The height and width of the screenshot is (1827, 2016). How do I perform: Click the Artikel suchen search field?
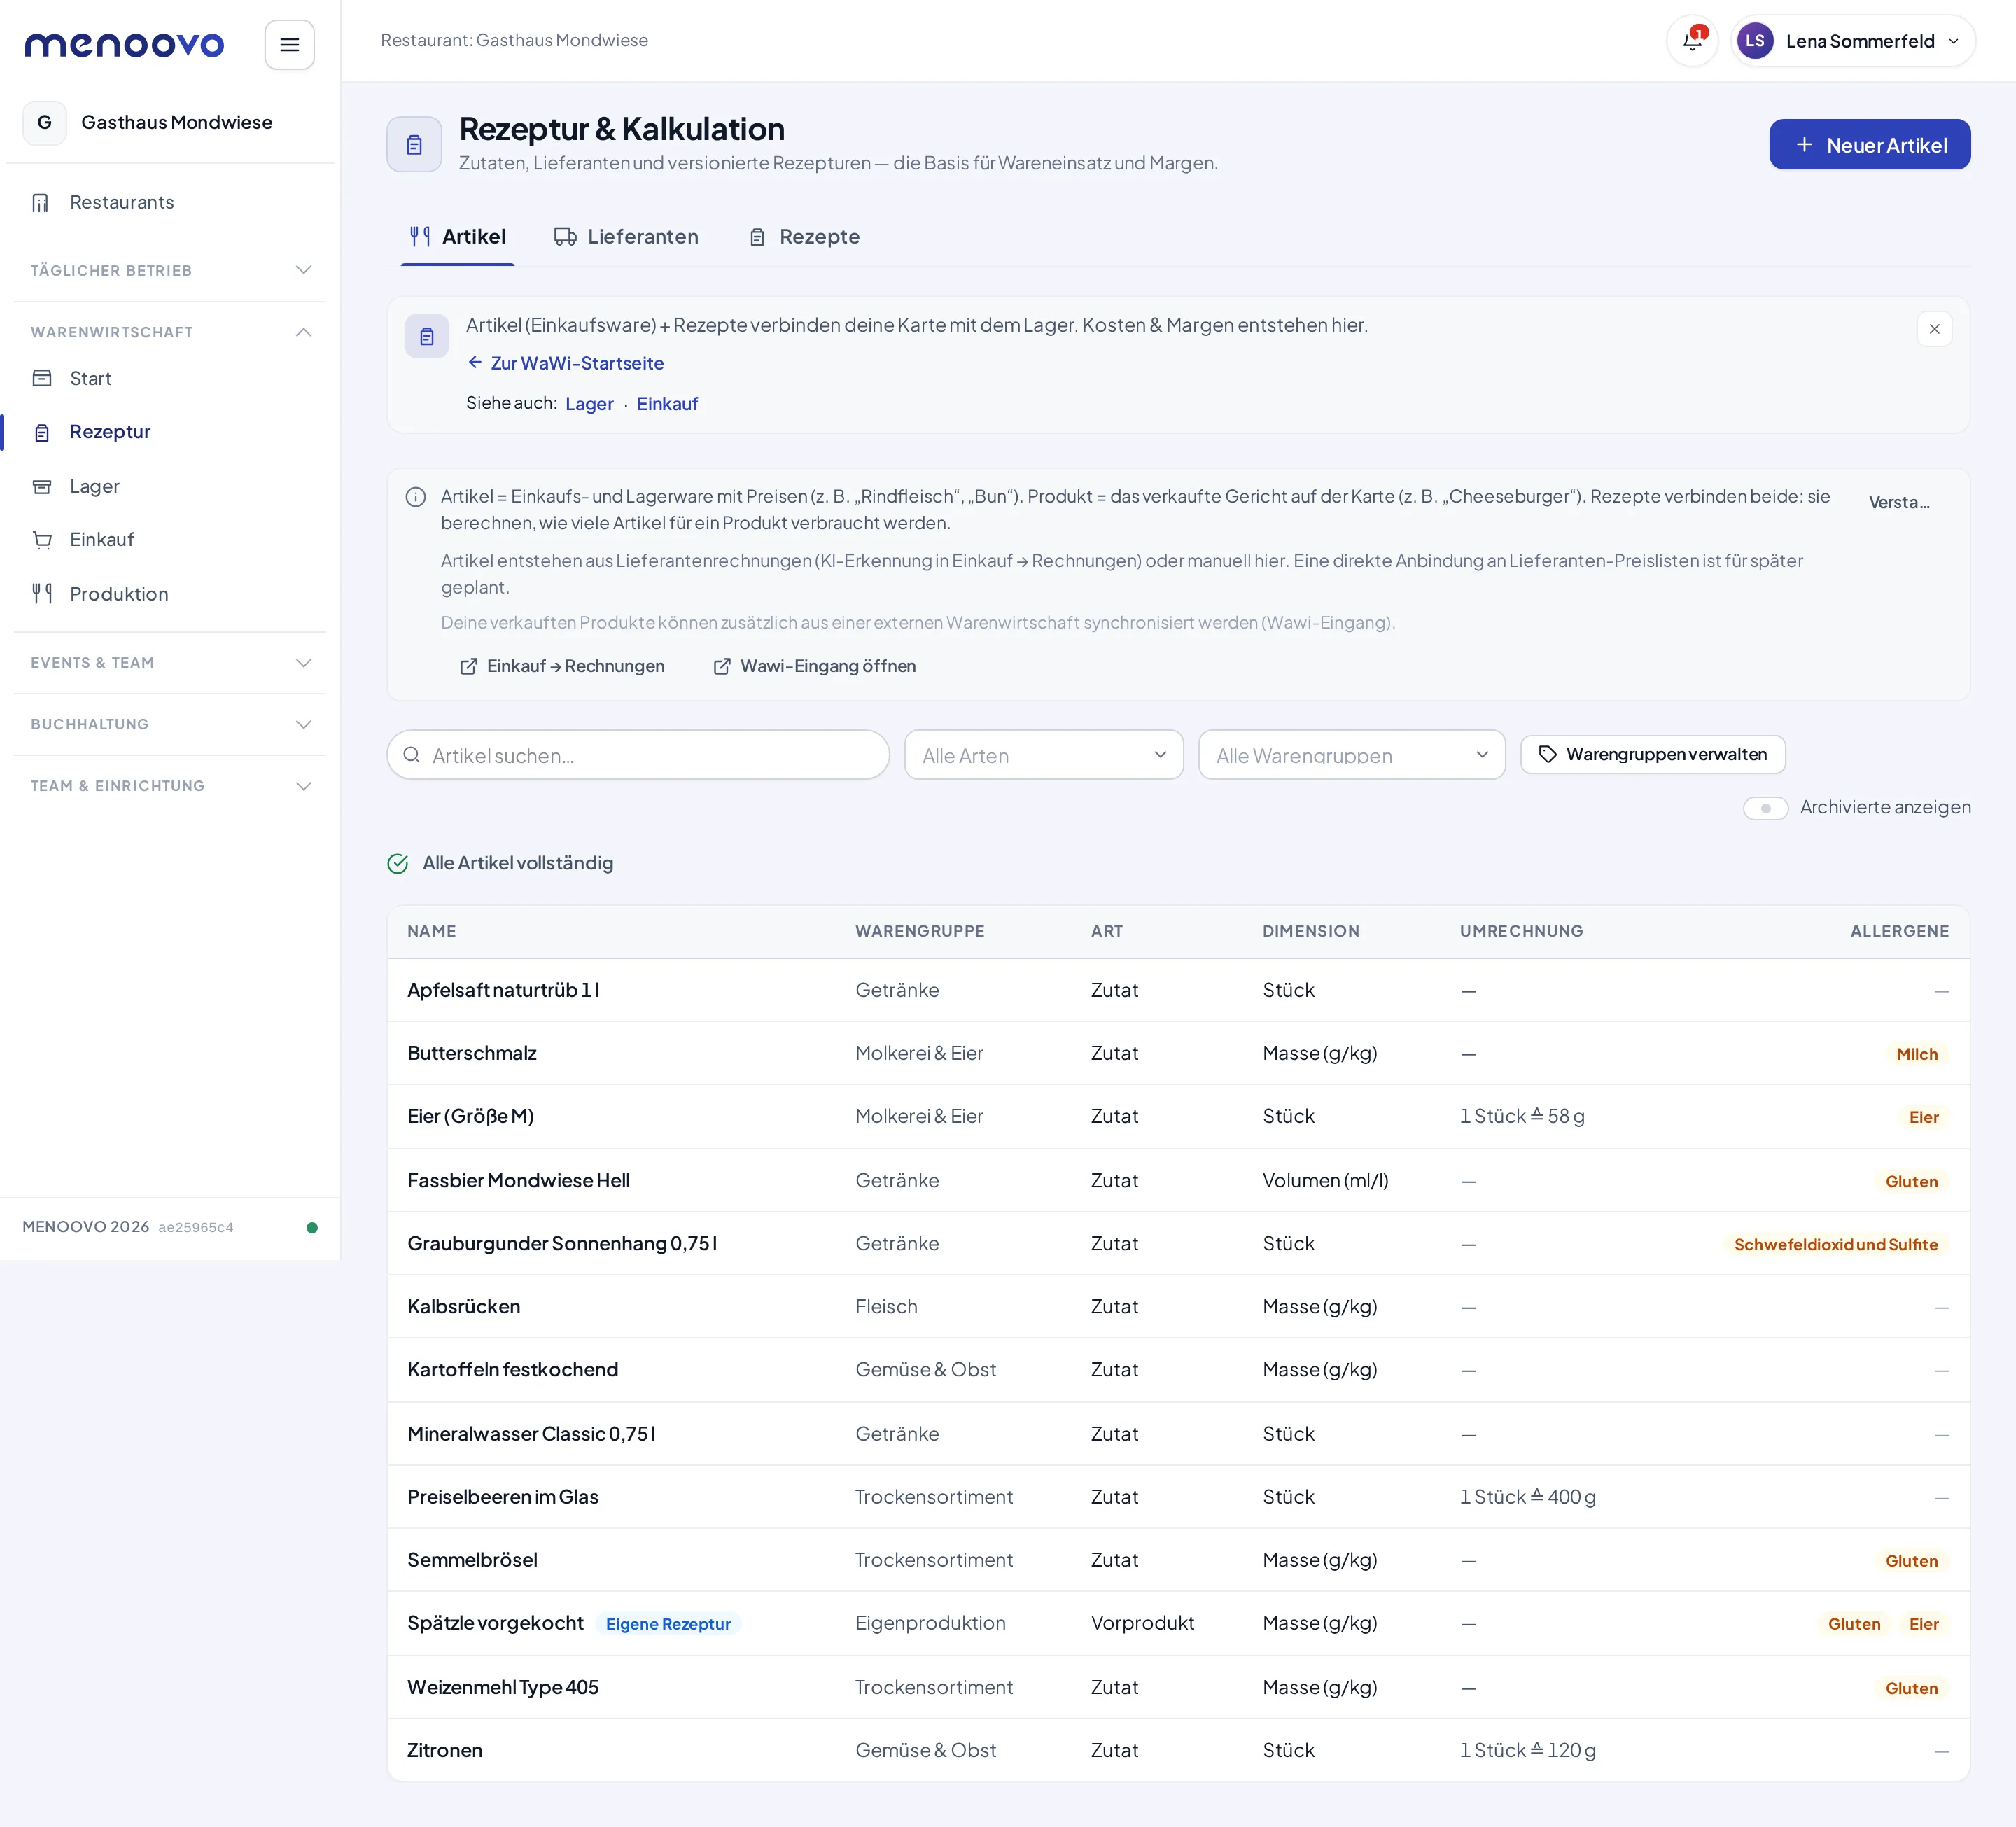638,755
